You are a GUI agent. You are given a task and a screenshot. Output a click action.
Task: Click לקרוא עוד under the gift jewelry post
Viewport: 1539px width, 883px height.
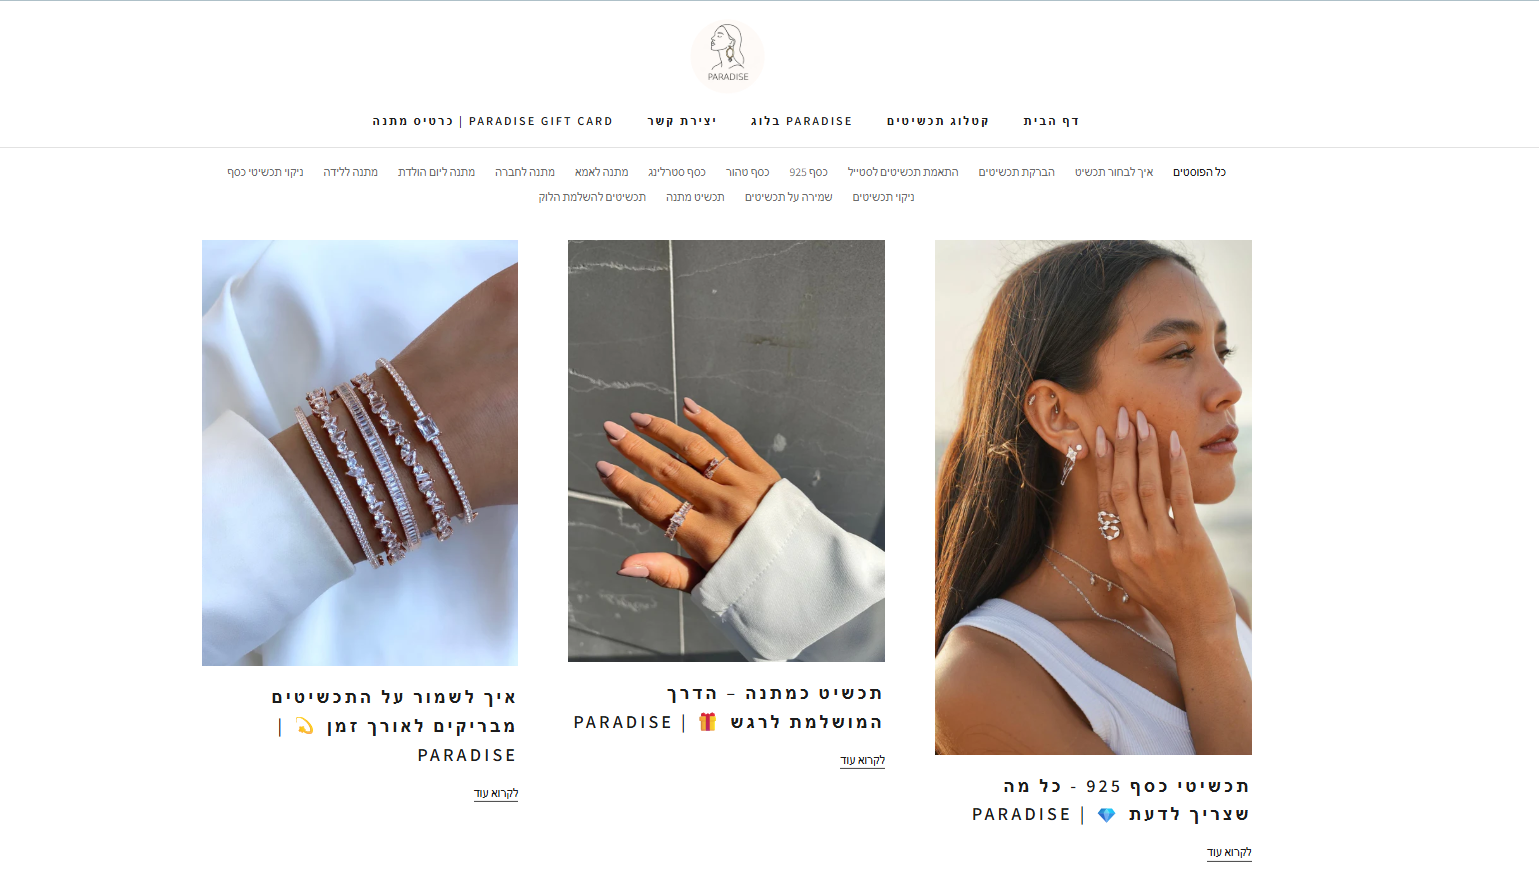coord(862,761)
